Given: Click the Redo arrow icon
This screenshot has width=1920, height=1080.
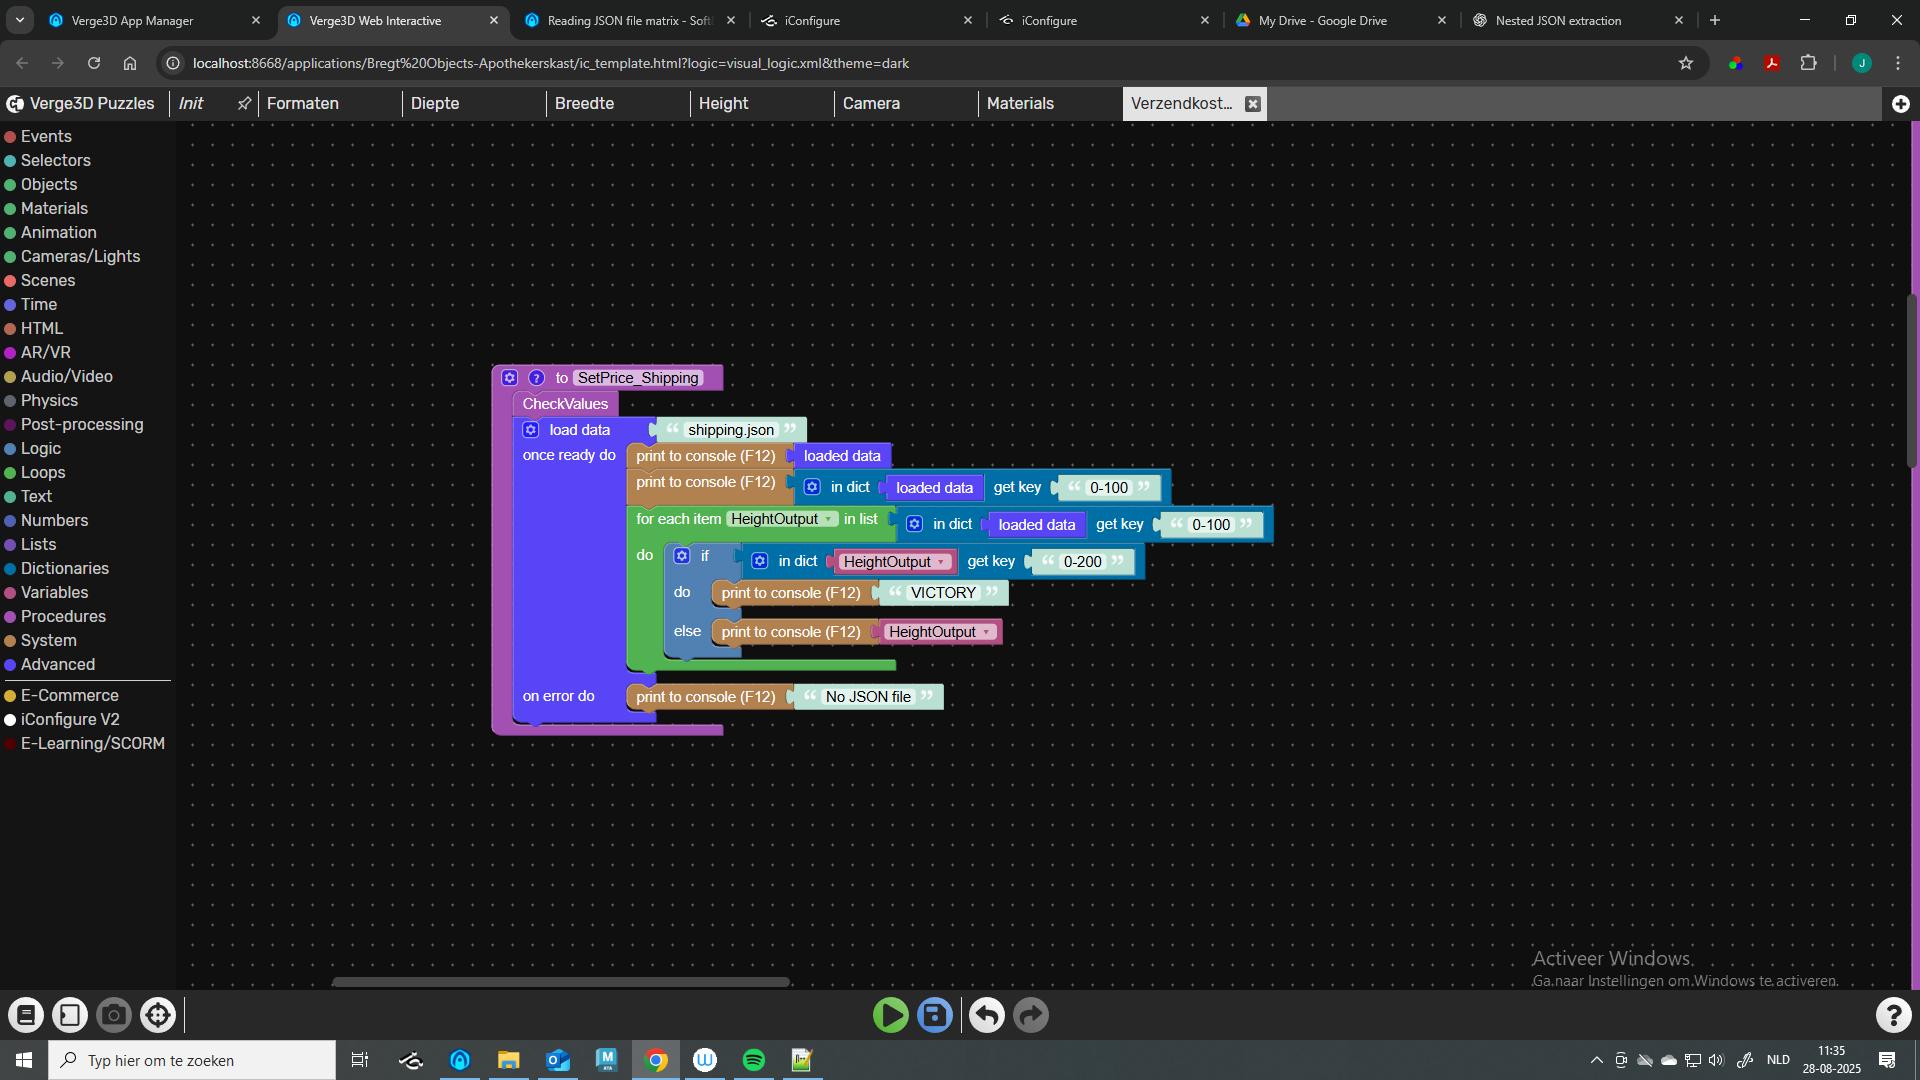Looking at the screenshot, I should click(x=1031, y=1015).
